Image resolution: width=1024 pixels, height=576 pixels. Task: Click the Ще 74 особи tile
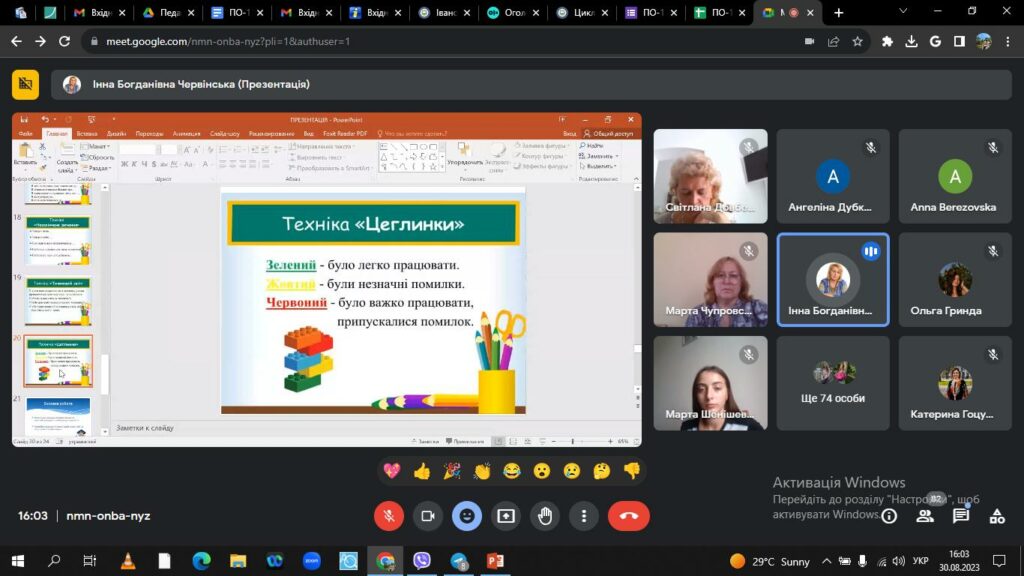pyautogui.click(x=833, y=383)
